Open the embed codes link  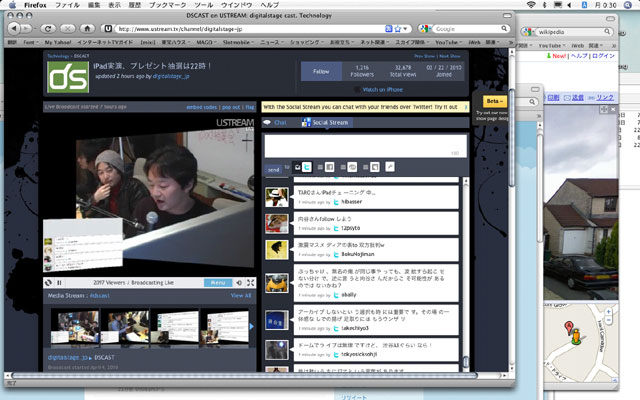(202, 107)
